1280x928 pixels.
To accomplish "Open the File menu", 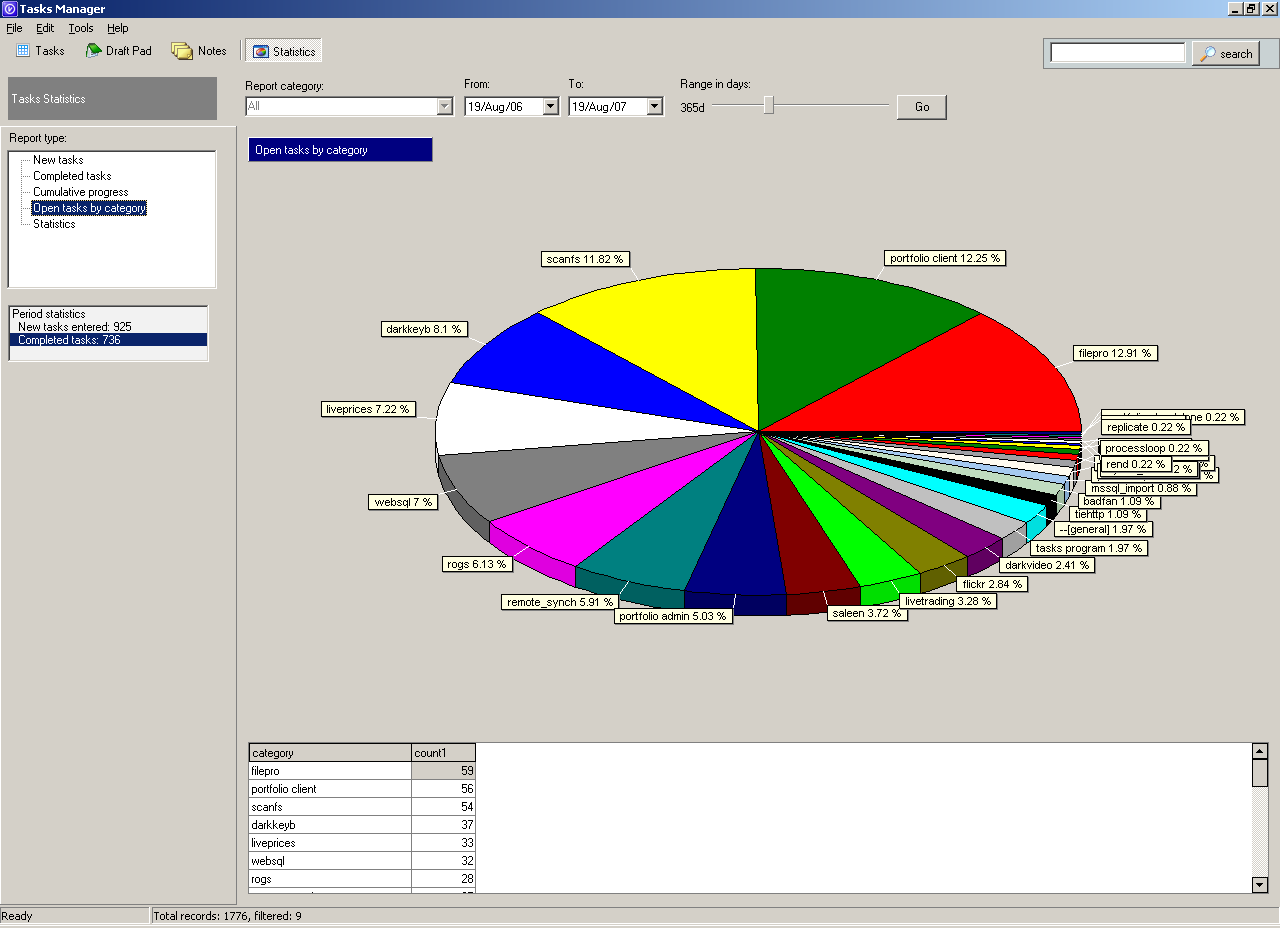I will click(14, 28).
